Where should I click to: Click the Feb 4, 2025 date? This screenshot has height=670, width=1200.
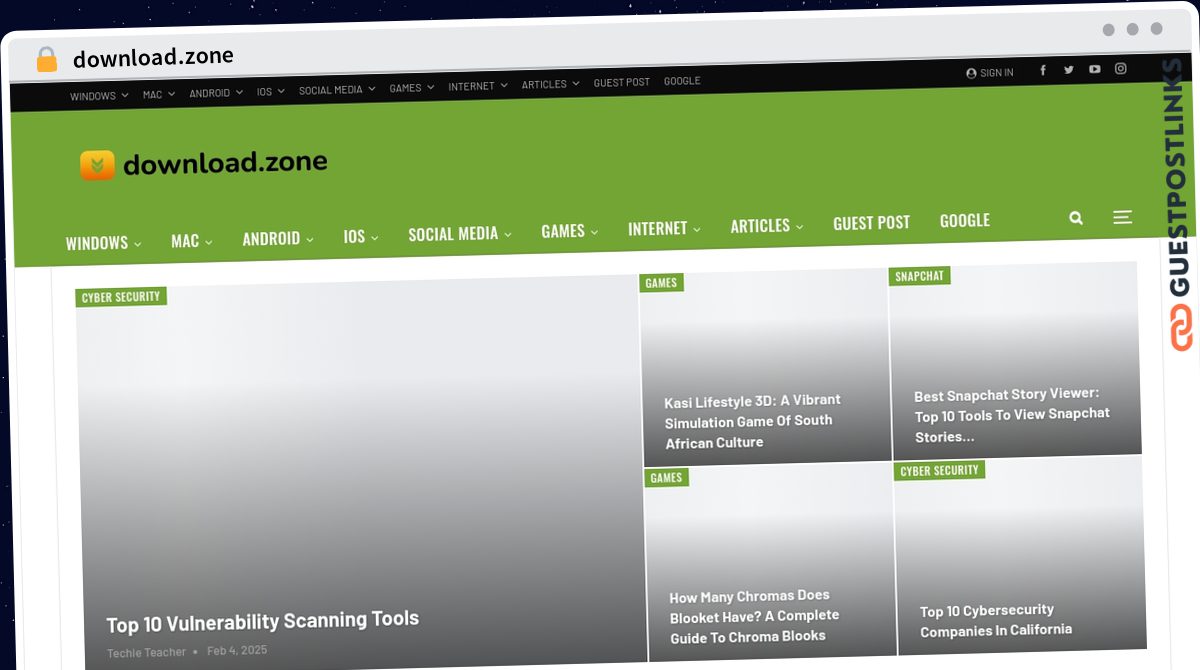(237, 650)
